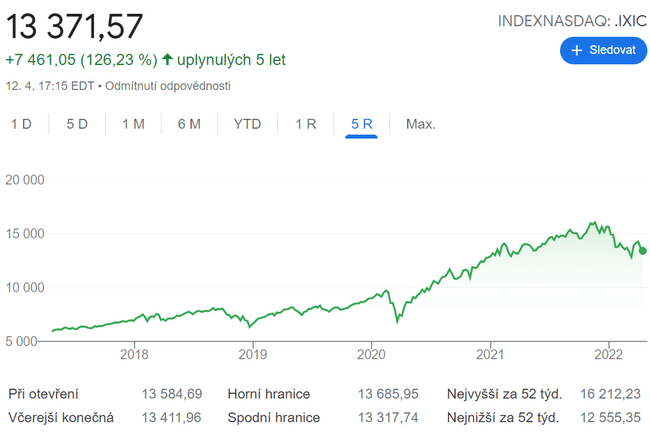Click the 2020 label on time axis
Image resolution: width=650 pixels, height=434 pixels.
[x=371, y=354]
